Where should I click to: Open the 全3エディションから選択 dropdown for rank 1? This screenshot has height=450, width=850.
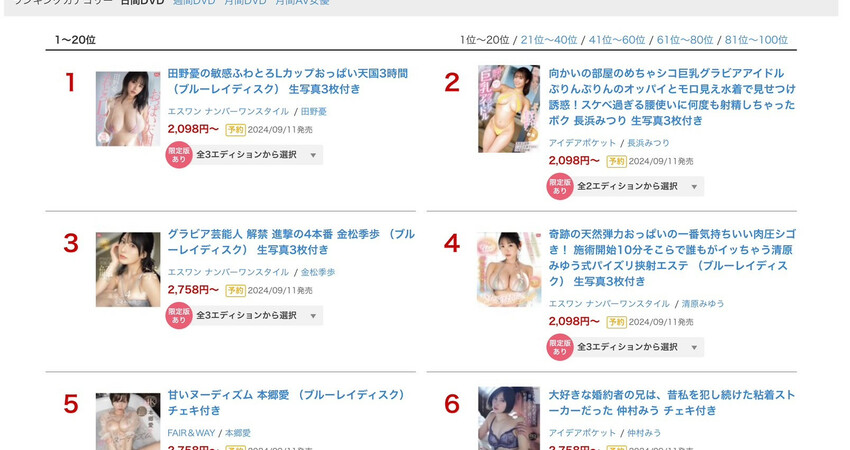(257, 155)
